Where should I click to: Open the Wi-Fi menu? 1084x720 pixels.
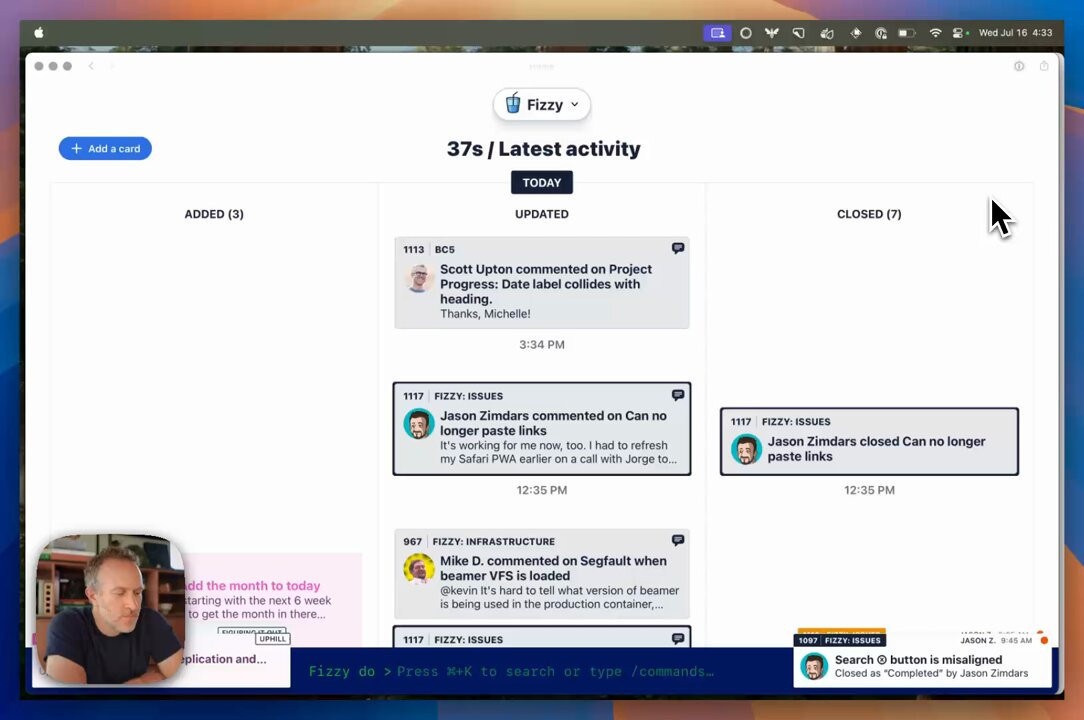point(935,33)
